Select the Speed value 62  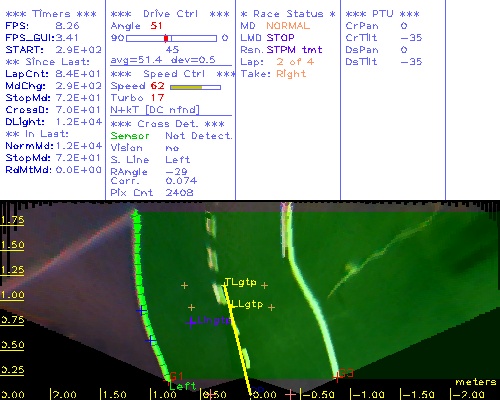[157, 86]
